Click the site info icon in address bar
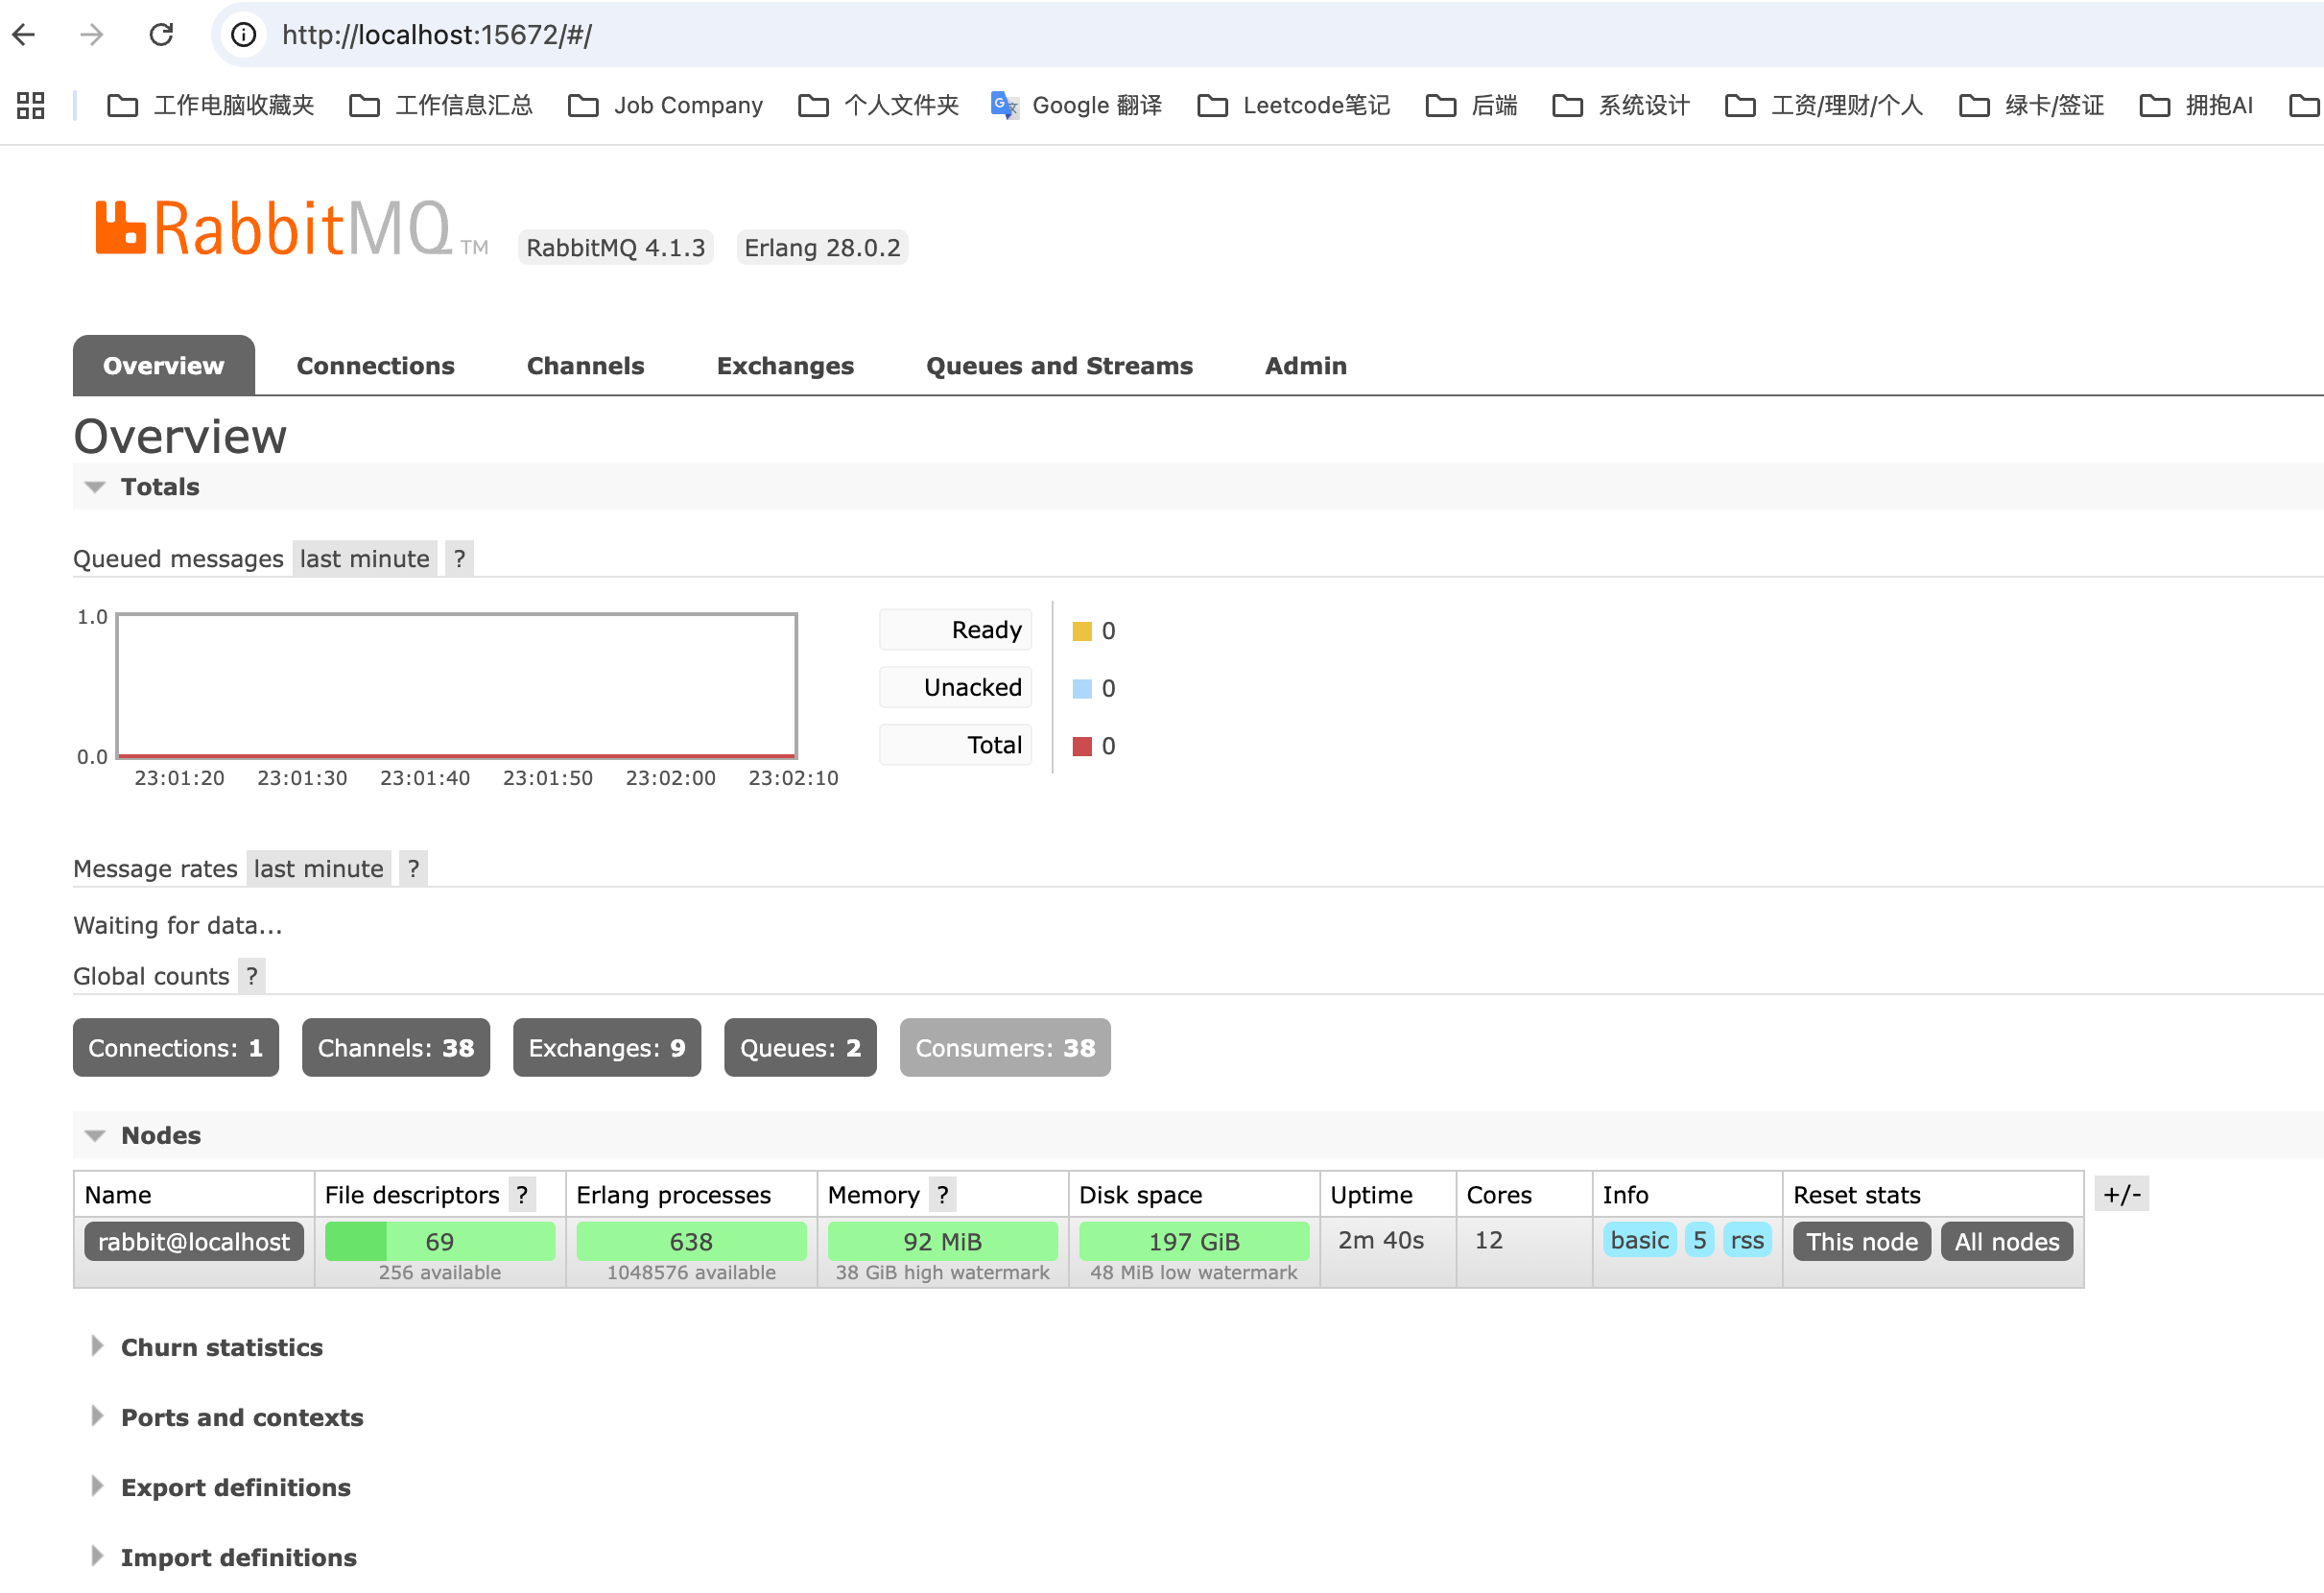The image size is (2324, 1593). click(x=243, y=35)
